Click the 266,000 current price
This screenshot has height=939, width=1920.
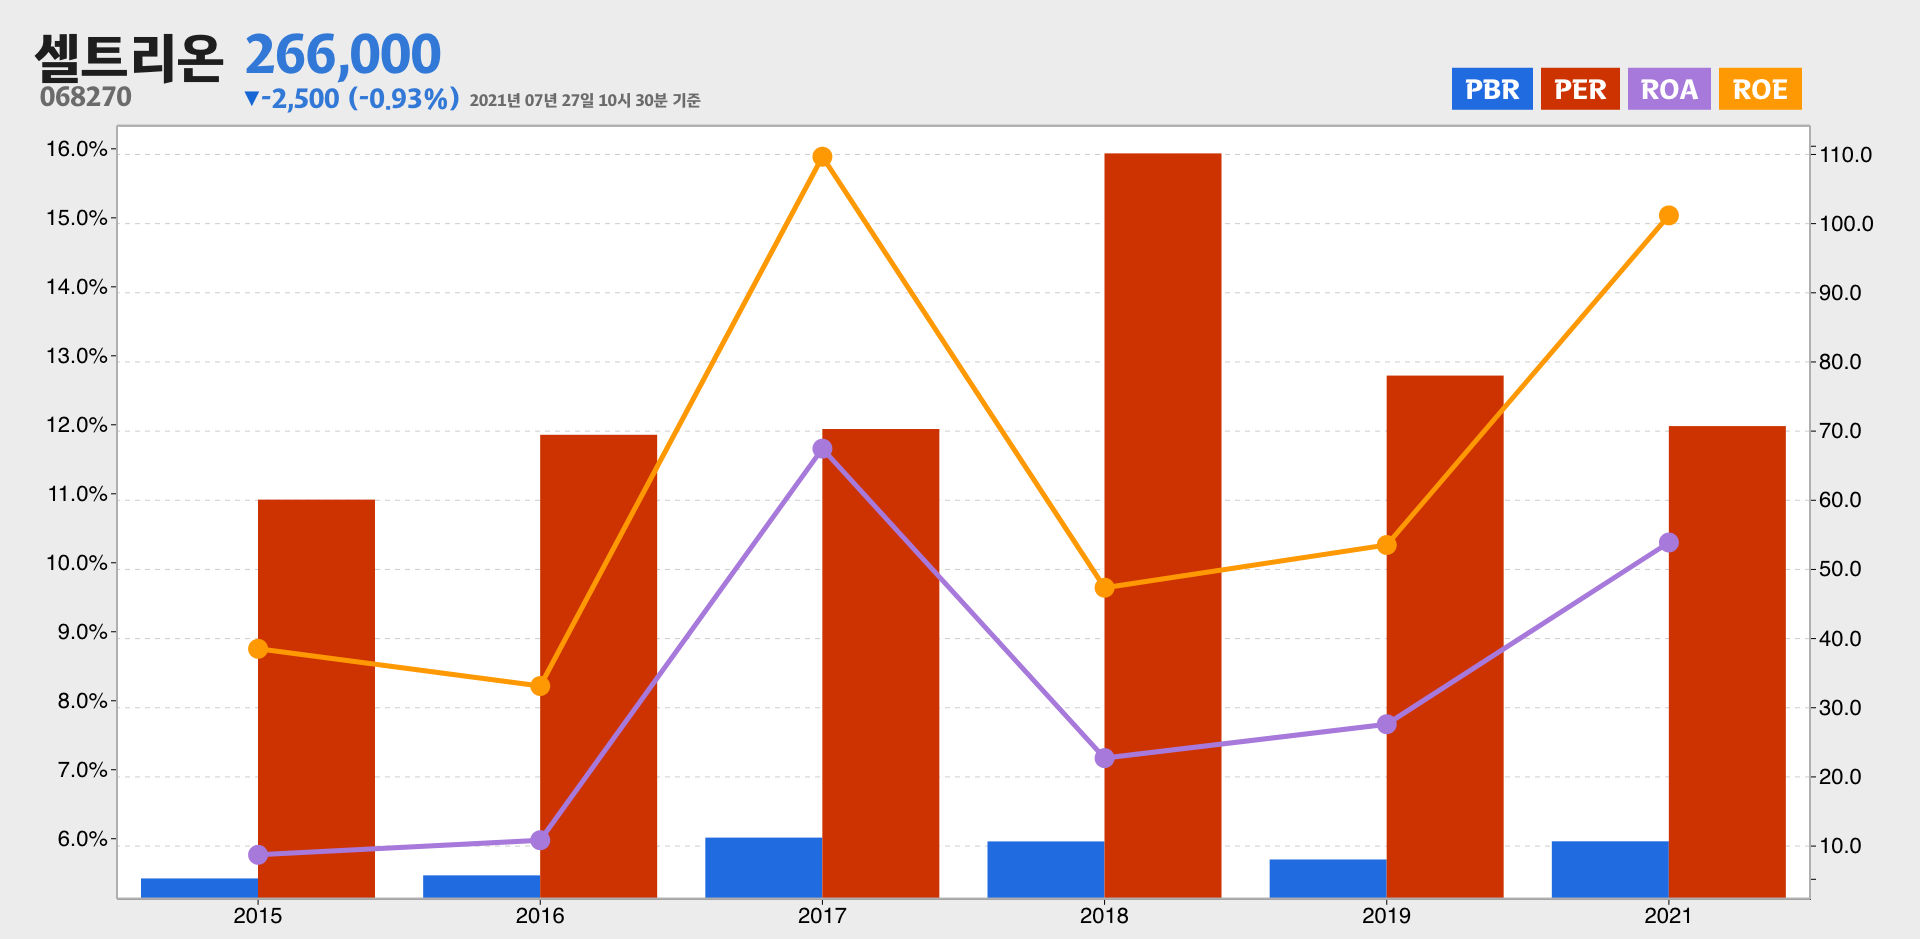(x=343, y=55)
